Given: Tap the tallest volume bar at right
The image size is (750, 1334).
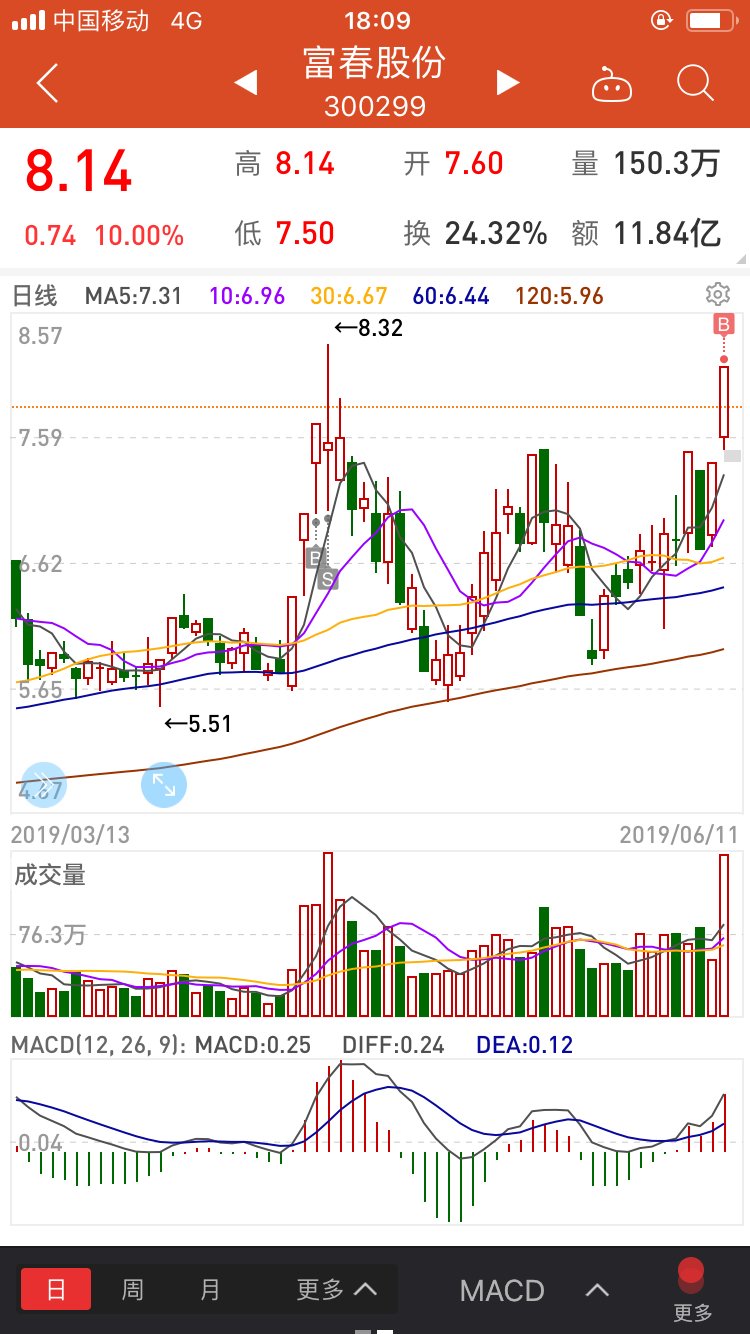Looking at the screenshot, I should tap(724, 936).
